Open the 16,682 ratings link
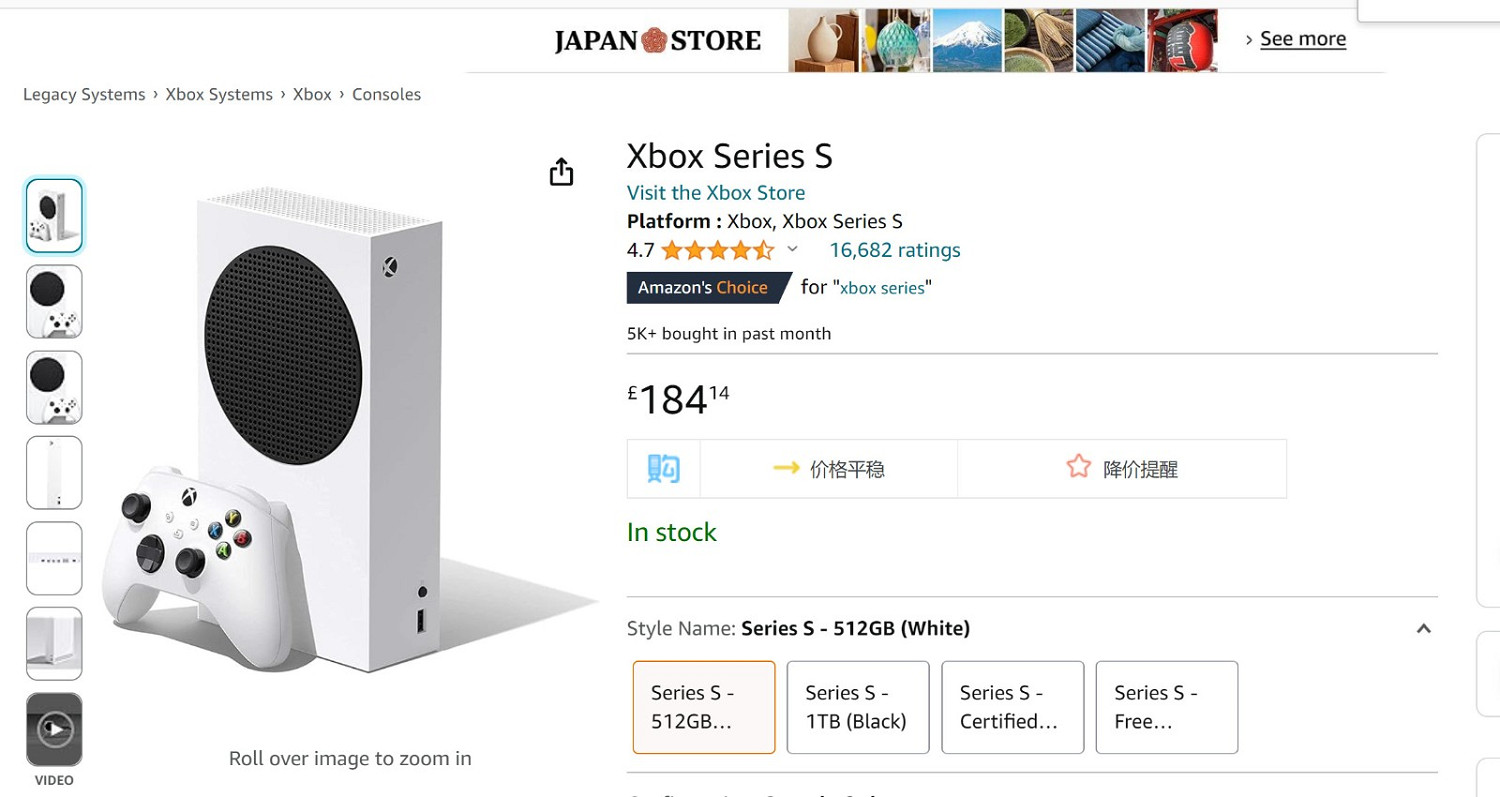The width and height of the screenshot is (1500, 797). click(894, 249)
